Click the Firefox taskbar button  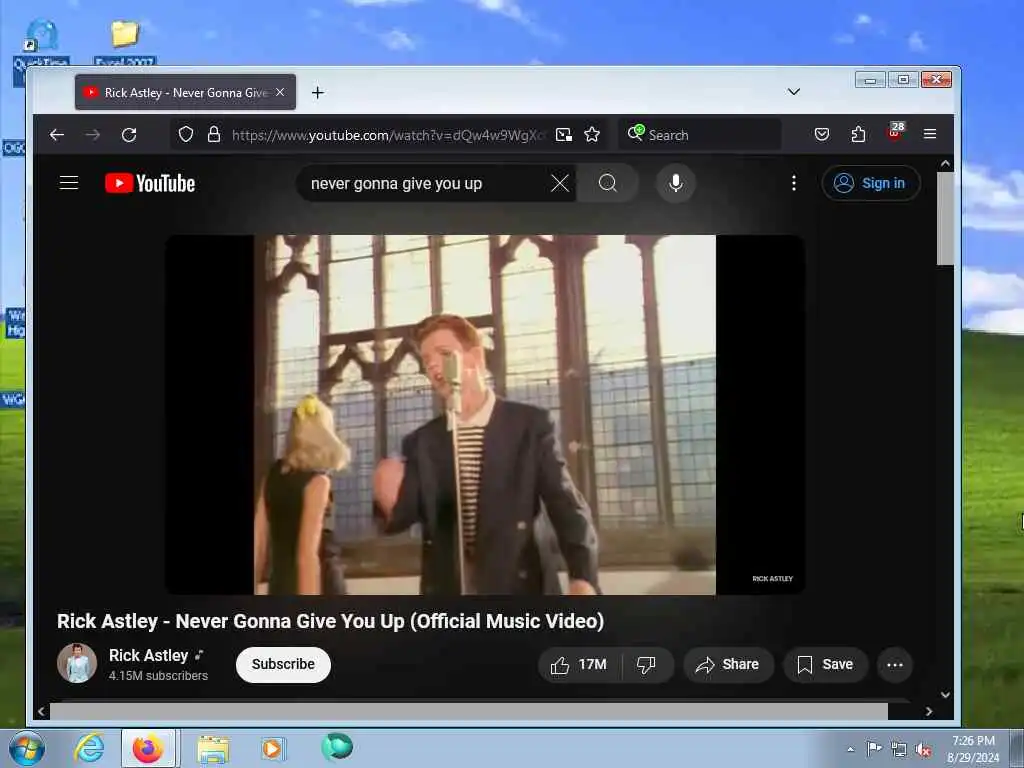coord(148,748)
